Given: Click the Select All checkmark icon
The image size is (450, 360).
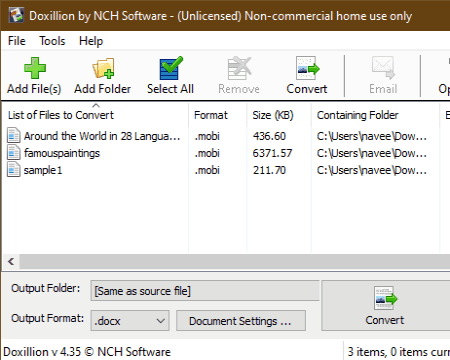Looking at the screenshot, I should 171,68.
